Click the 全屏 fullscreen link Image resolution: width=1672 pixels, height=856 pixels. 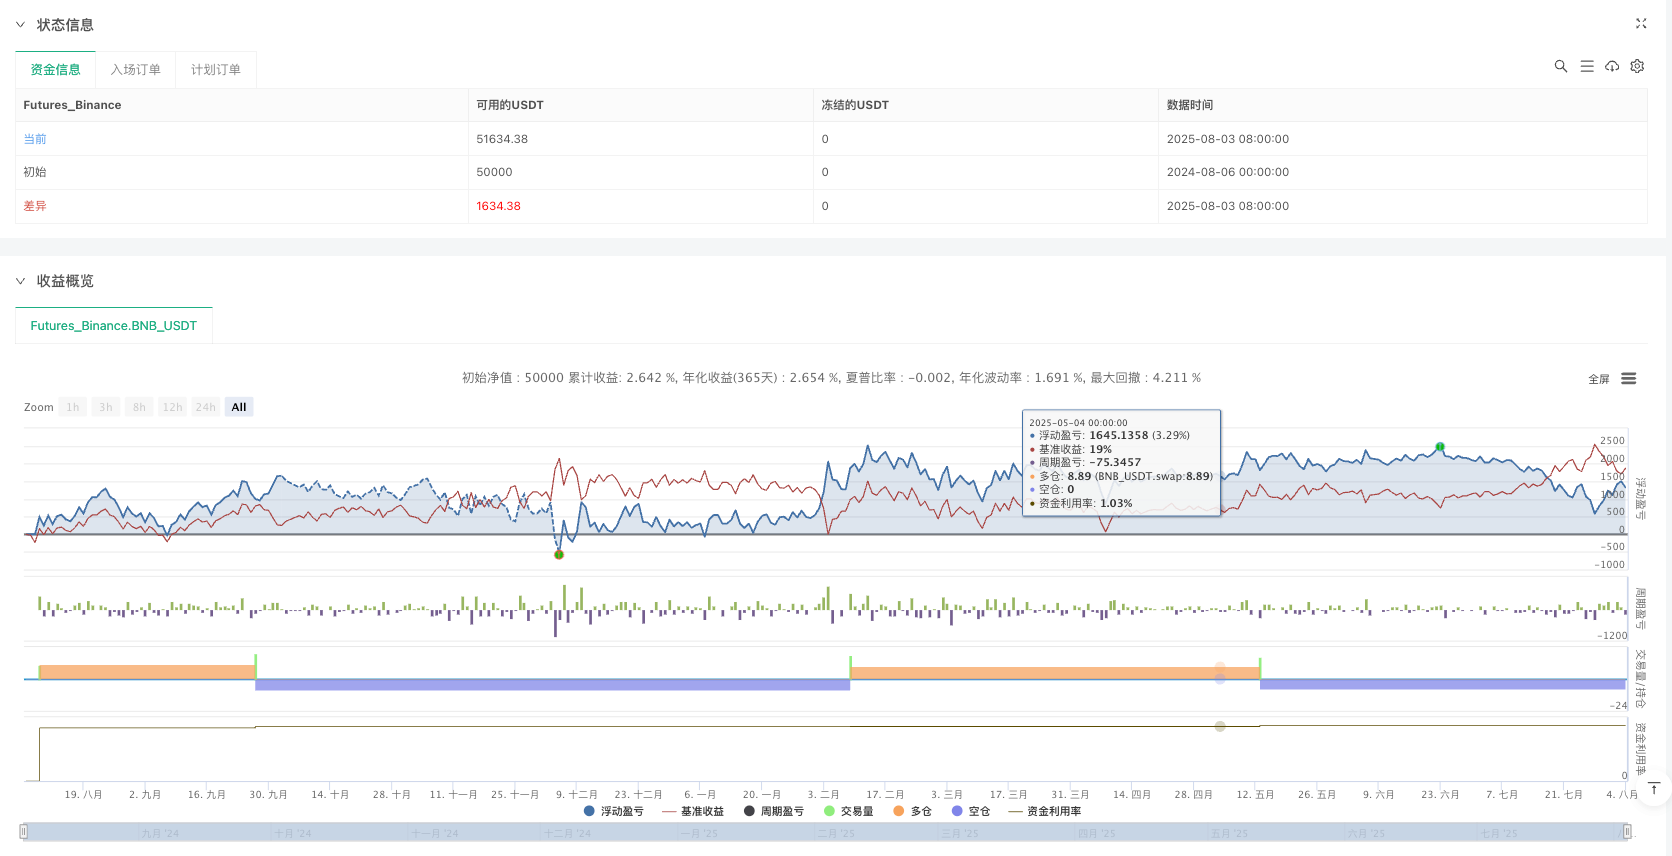tap(1598, 379)
